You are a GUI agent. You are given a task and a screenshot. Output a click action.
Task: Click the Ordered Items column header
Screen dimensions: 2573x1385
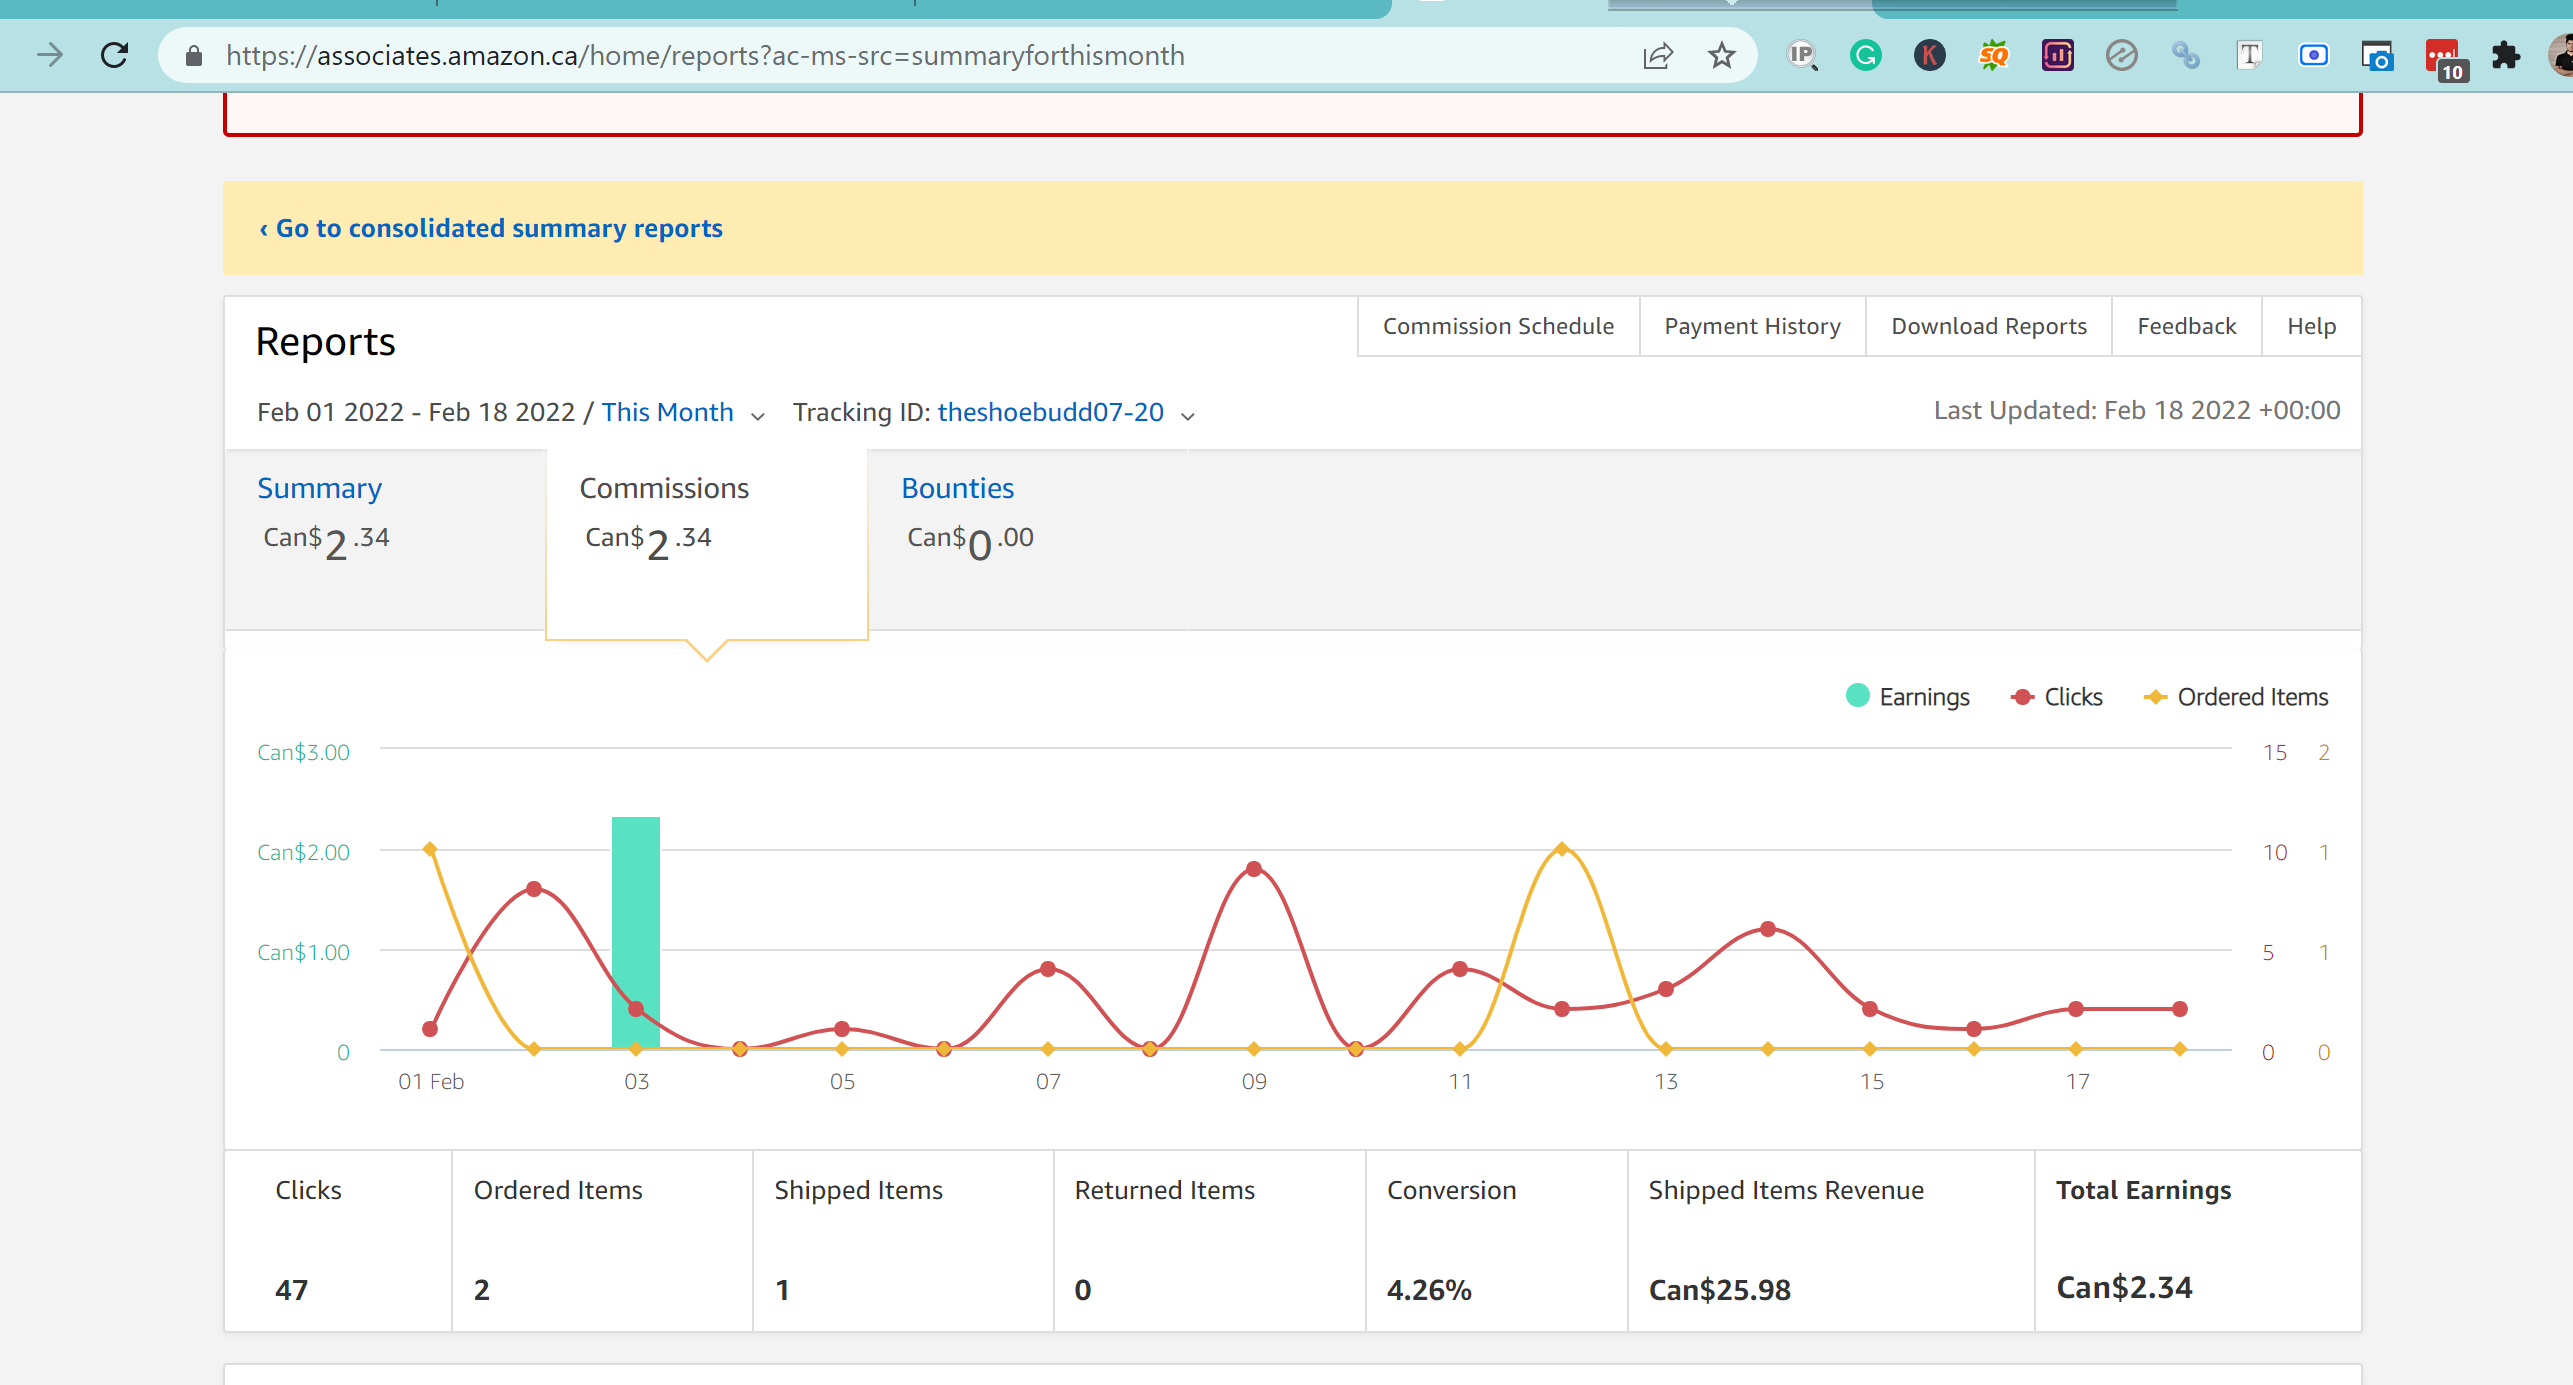click(558, 1190)
